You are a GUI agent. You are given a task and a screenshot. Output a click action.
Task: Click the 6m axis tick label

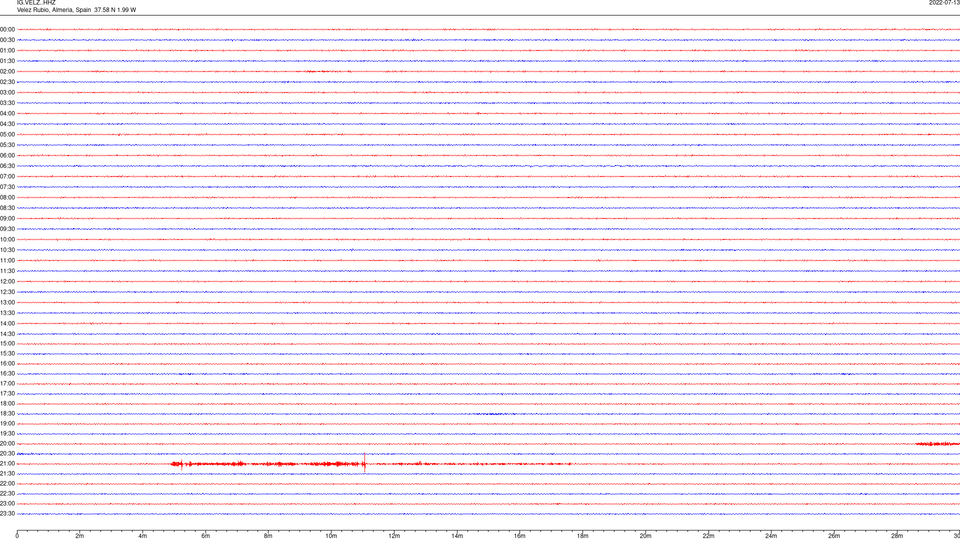(x=206, y=536)
